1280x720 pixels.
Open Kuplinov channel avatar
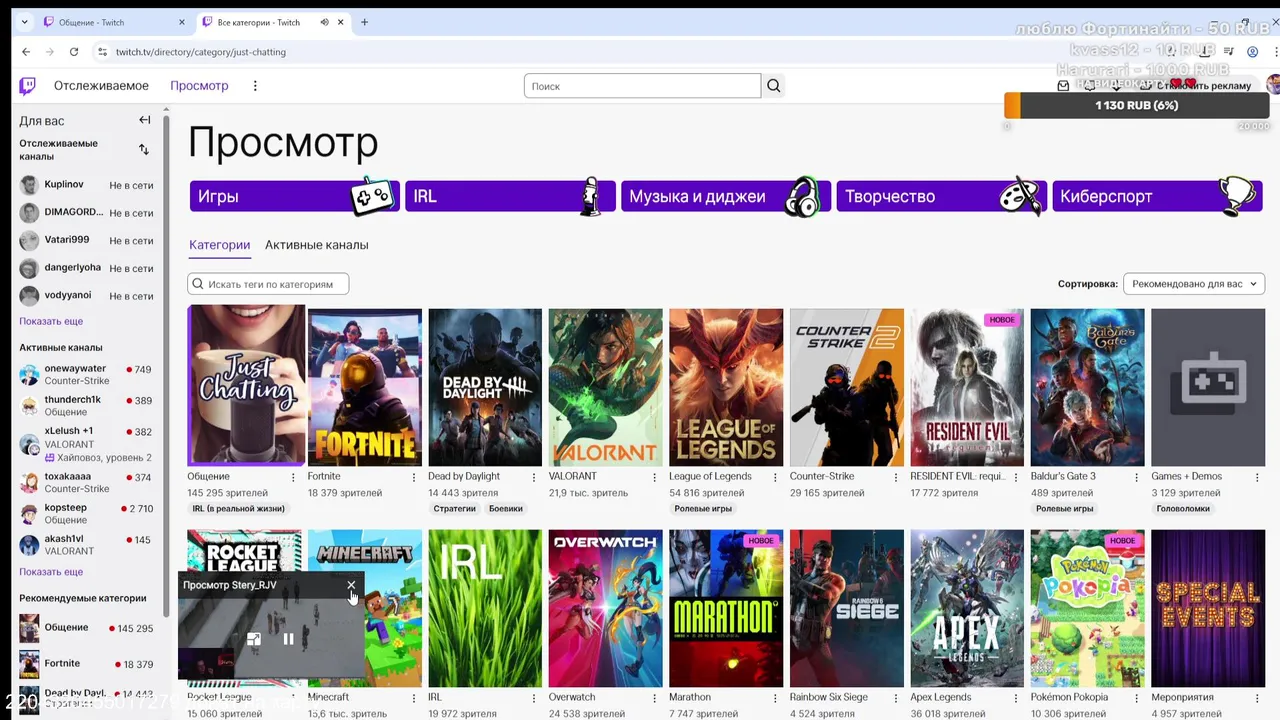pos(29,185)
